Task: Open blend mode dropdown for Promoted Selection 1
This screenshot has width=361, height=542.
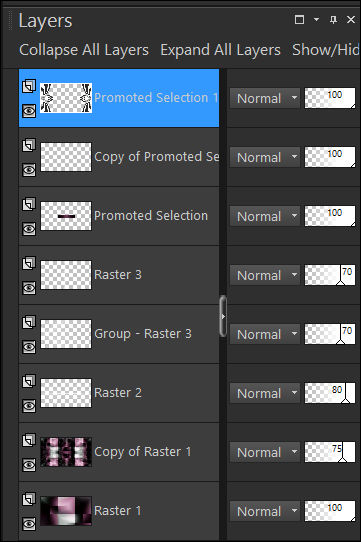Action: [265, 99]
